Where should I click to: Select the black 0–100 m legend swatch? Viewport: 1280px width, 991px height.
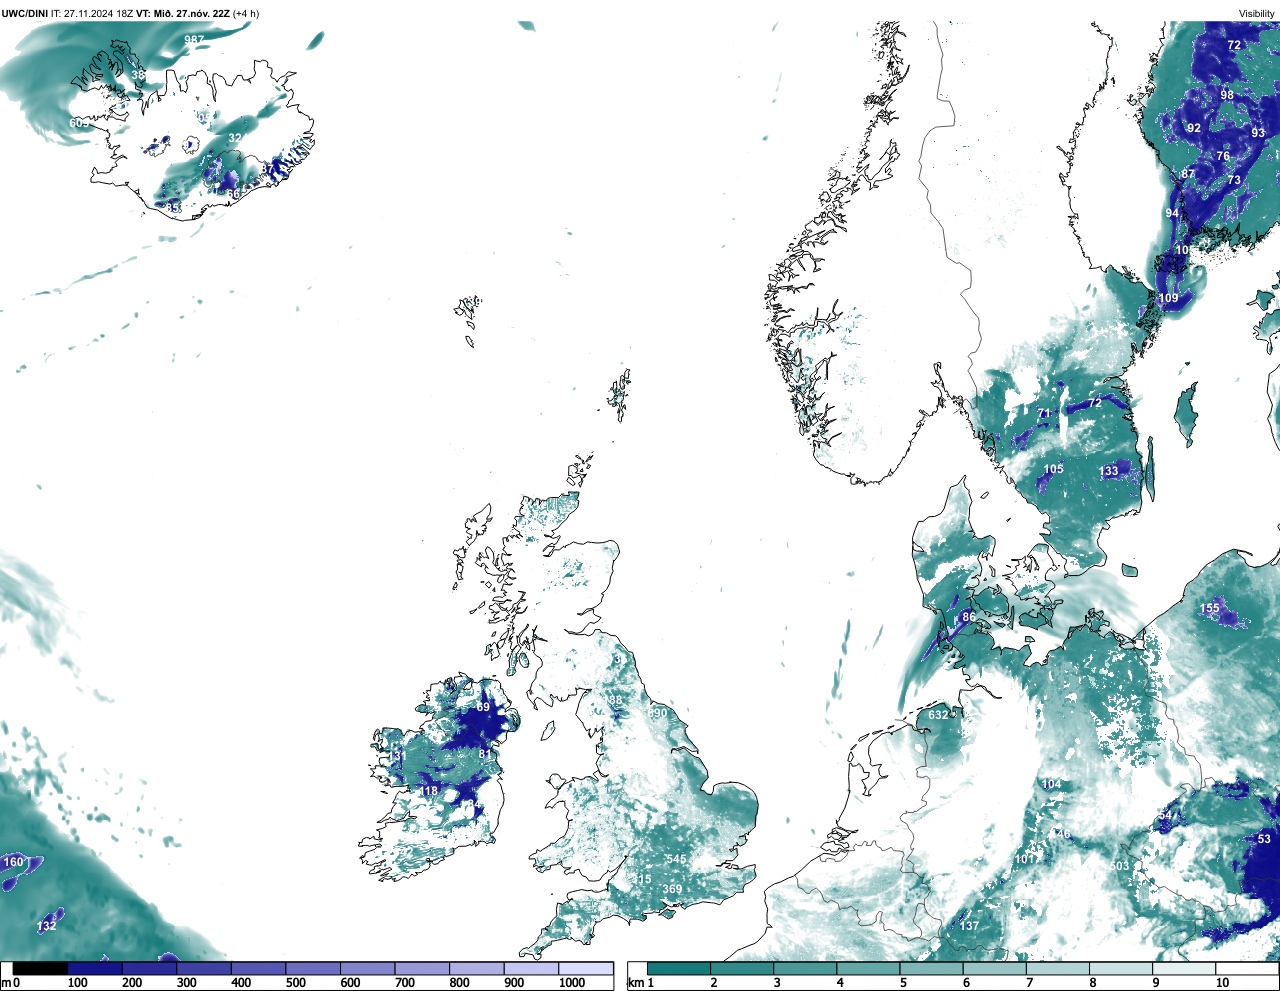pos(40,968)
